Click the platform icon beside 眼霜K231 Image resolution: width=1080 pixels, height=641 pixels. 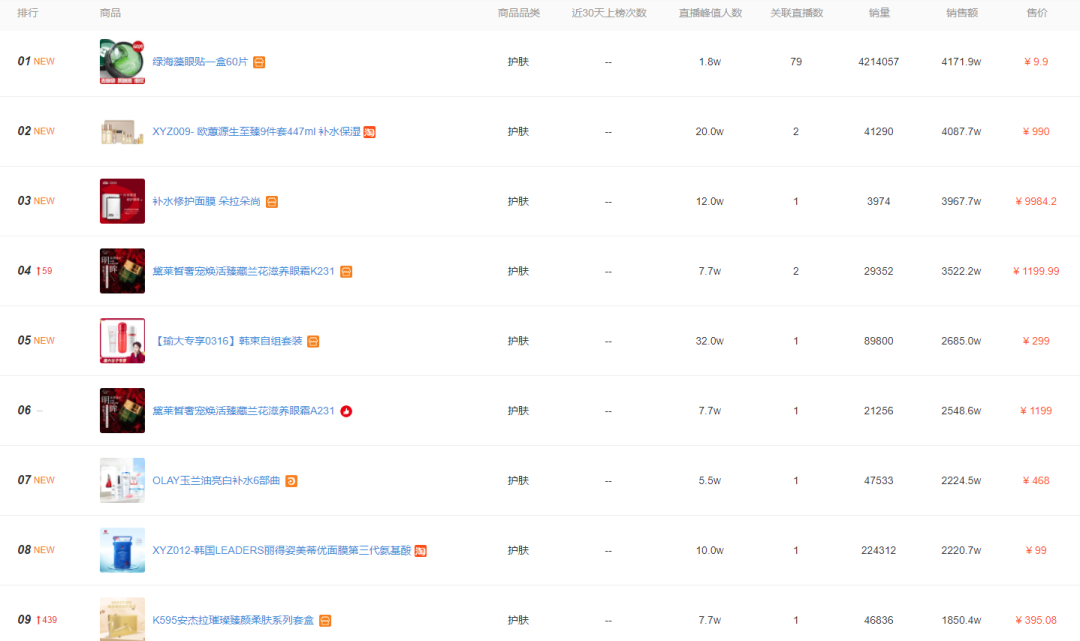point(346,272)
